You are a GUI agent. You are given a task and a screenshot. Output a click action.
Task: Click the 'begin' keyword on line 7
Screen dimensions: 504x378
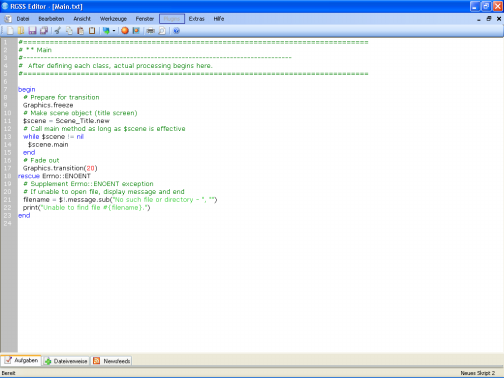click(x=27, y=89)
